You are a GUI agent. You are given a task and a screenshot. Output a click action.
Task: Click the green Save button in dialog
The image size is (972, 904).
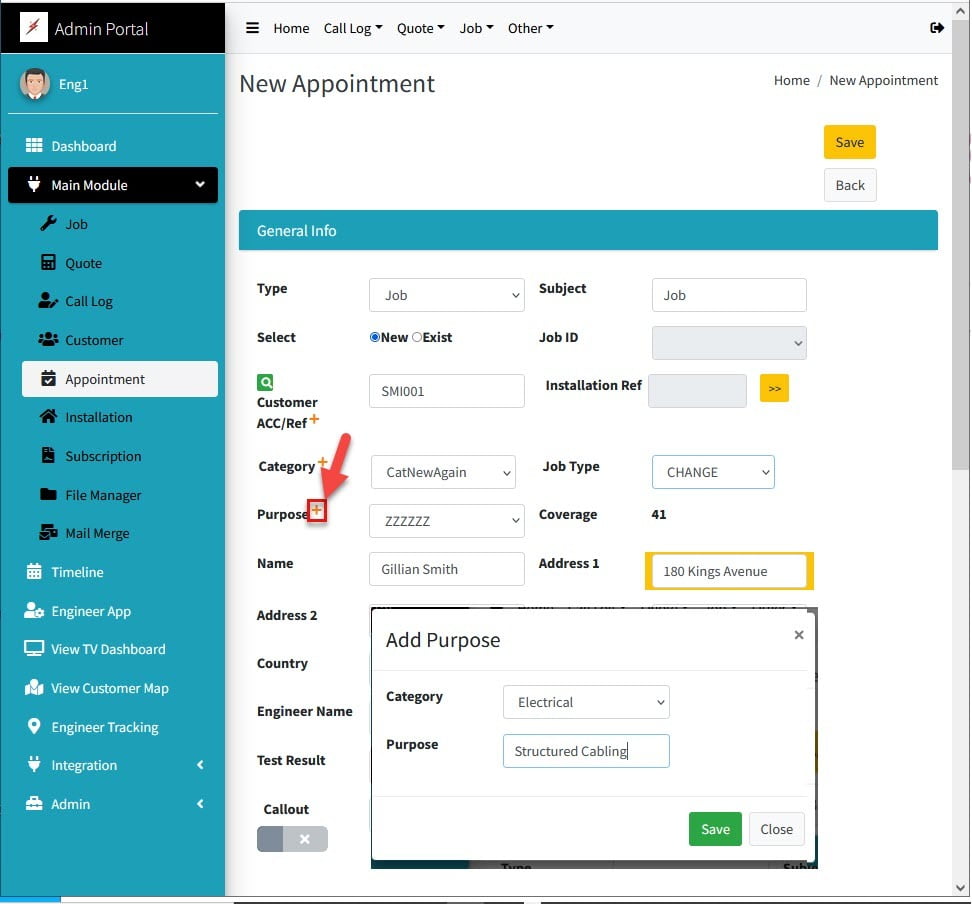pyautogui.click(x=715, y=829)
